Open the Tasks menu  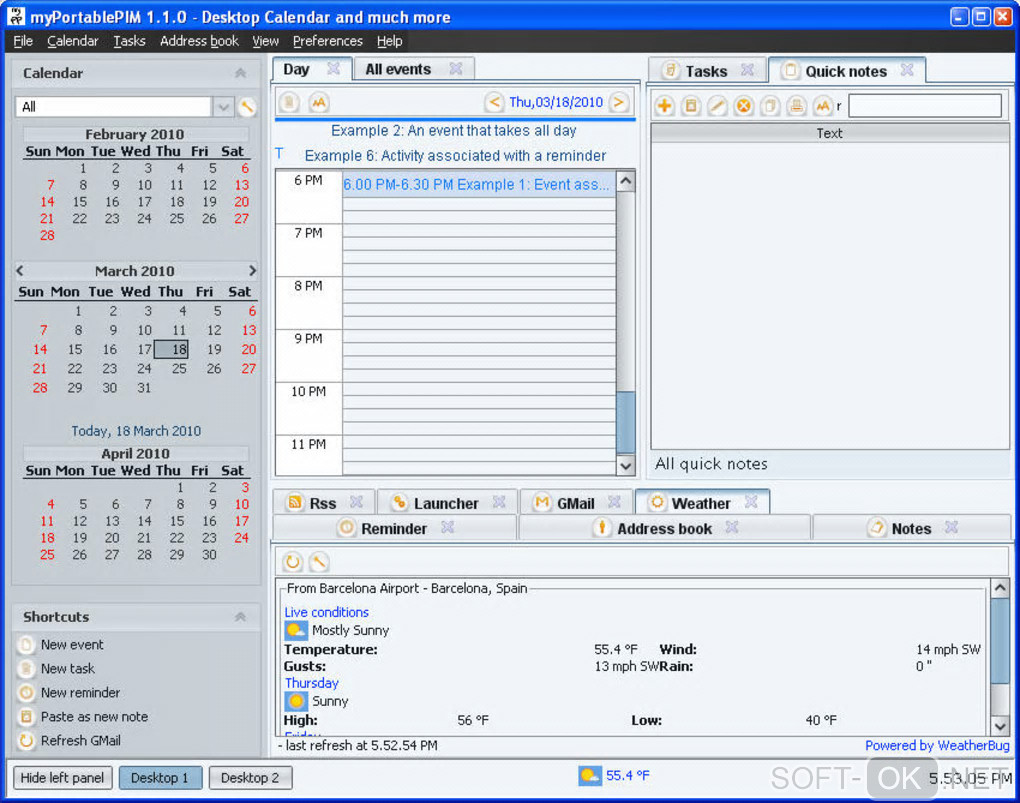(129, 41)
